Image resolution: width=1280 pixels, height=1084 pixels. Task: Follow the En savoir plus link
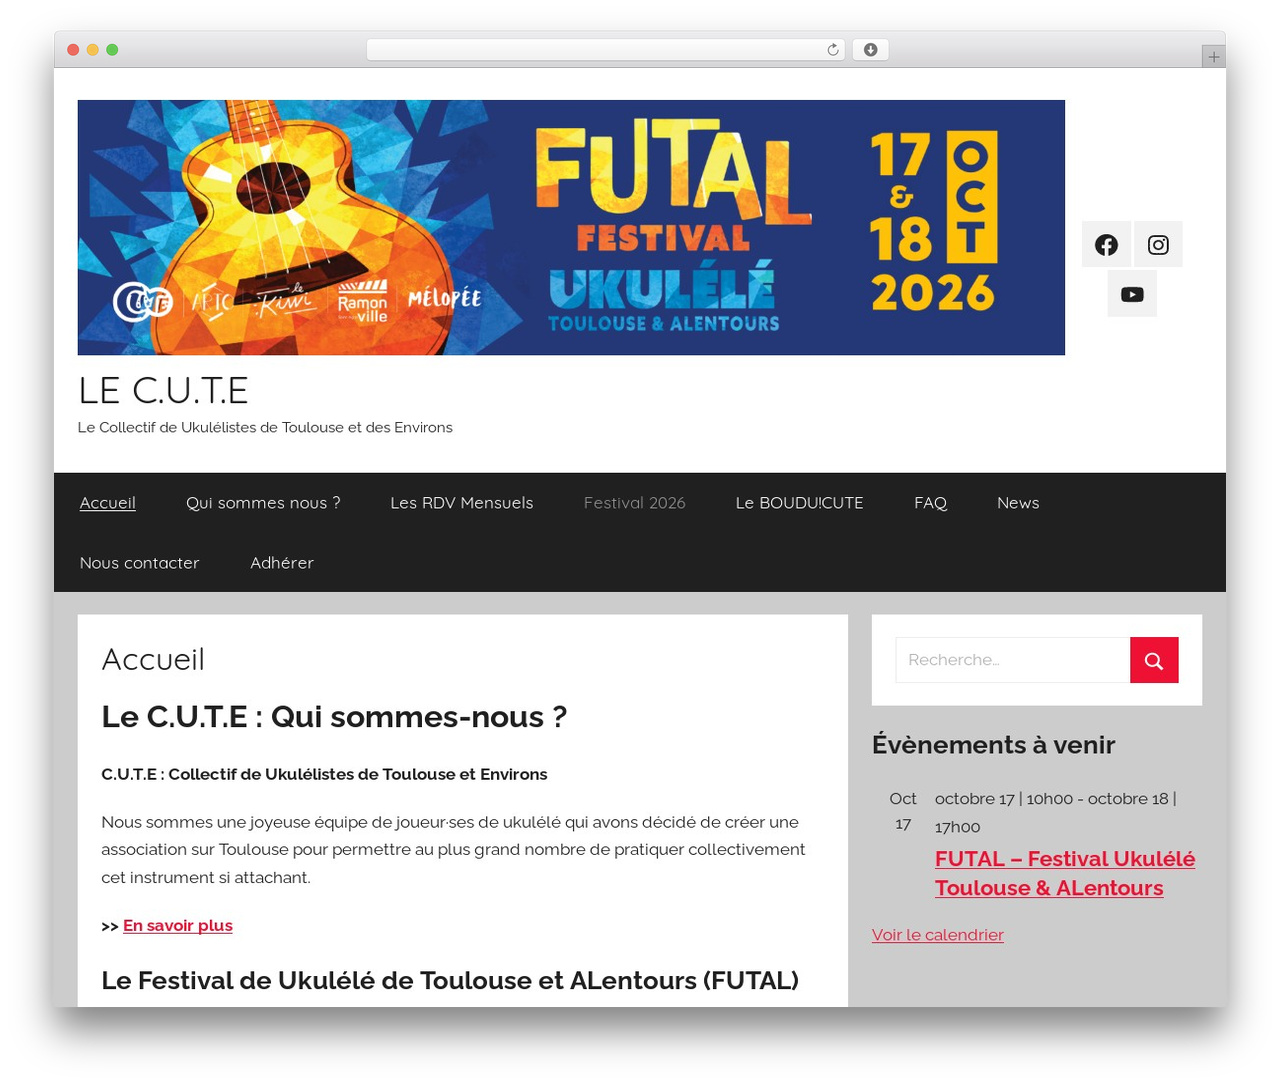tap(178, 926)
